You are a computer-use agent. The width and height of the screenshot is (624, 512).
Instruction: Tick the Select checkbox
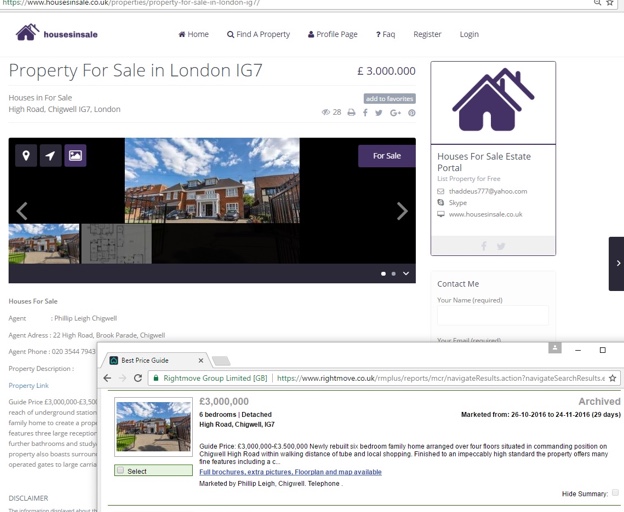coord(120,470)
